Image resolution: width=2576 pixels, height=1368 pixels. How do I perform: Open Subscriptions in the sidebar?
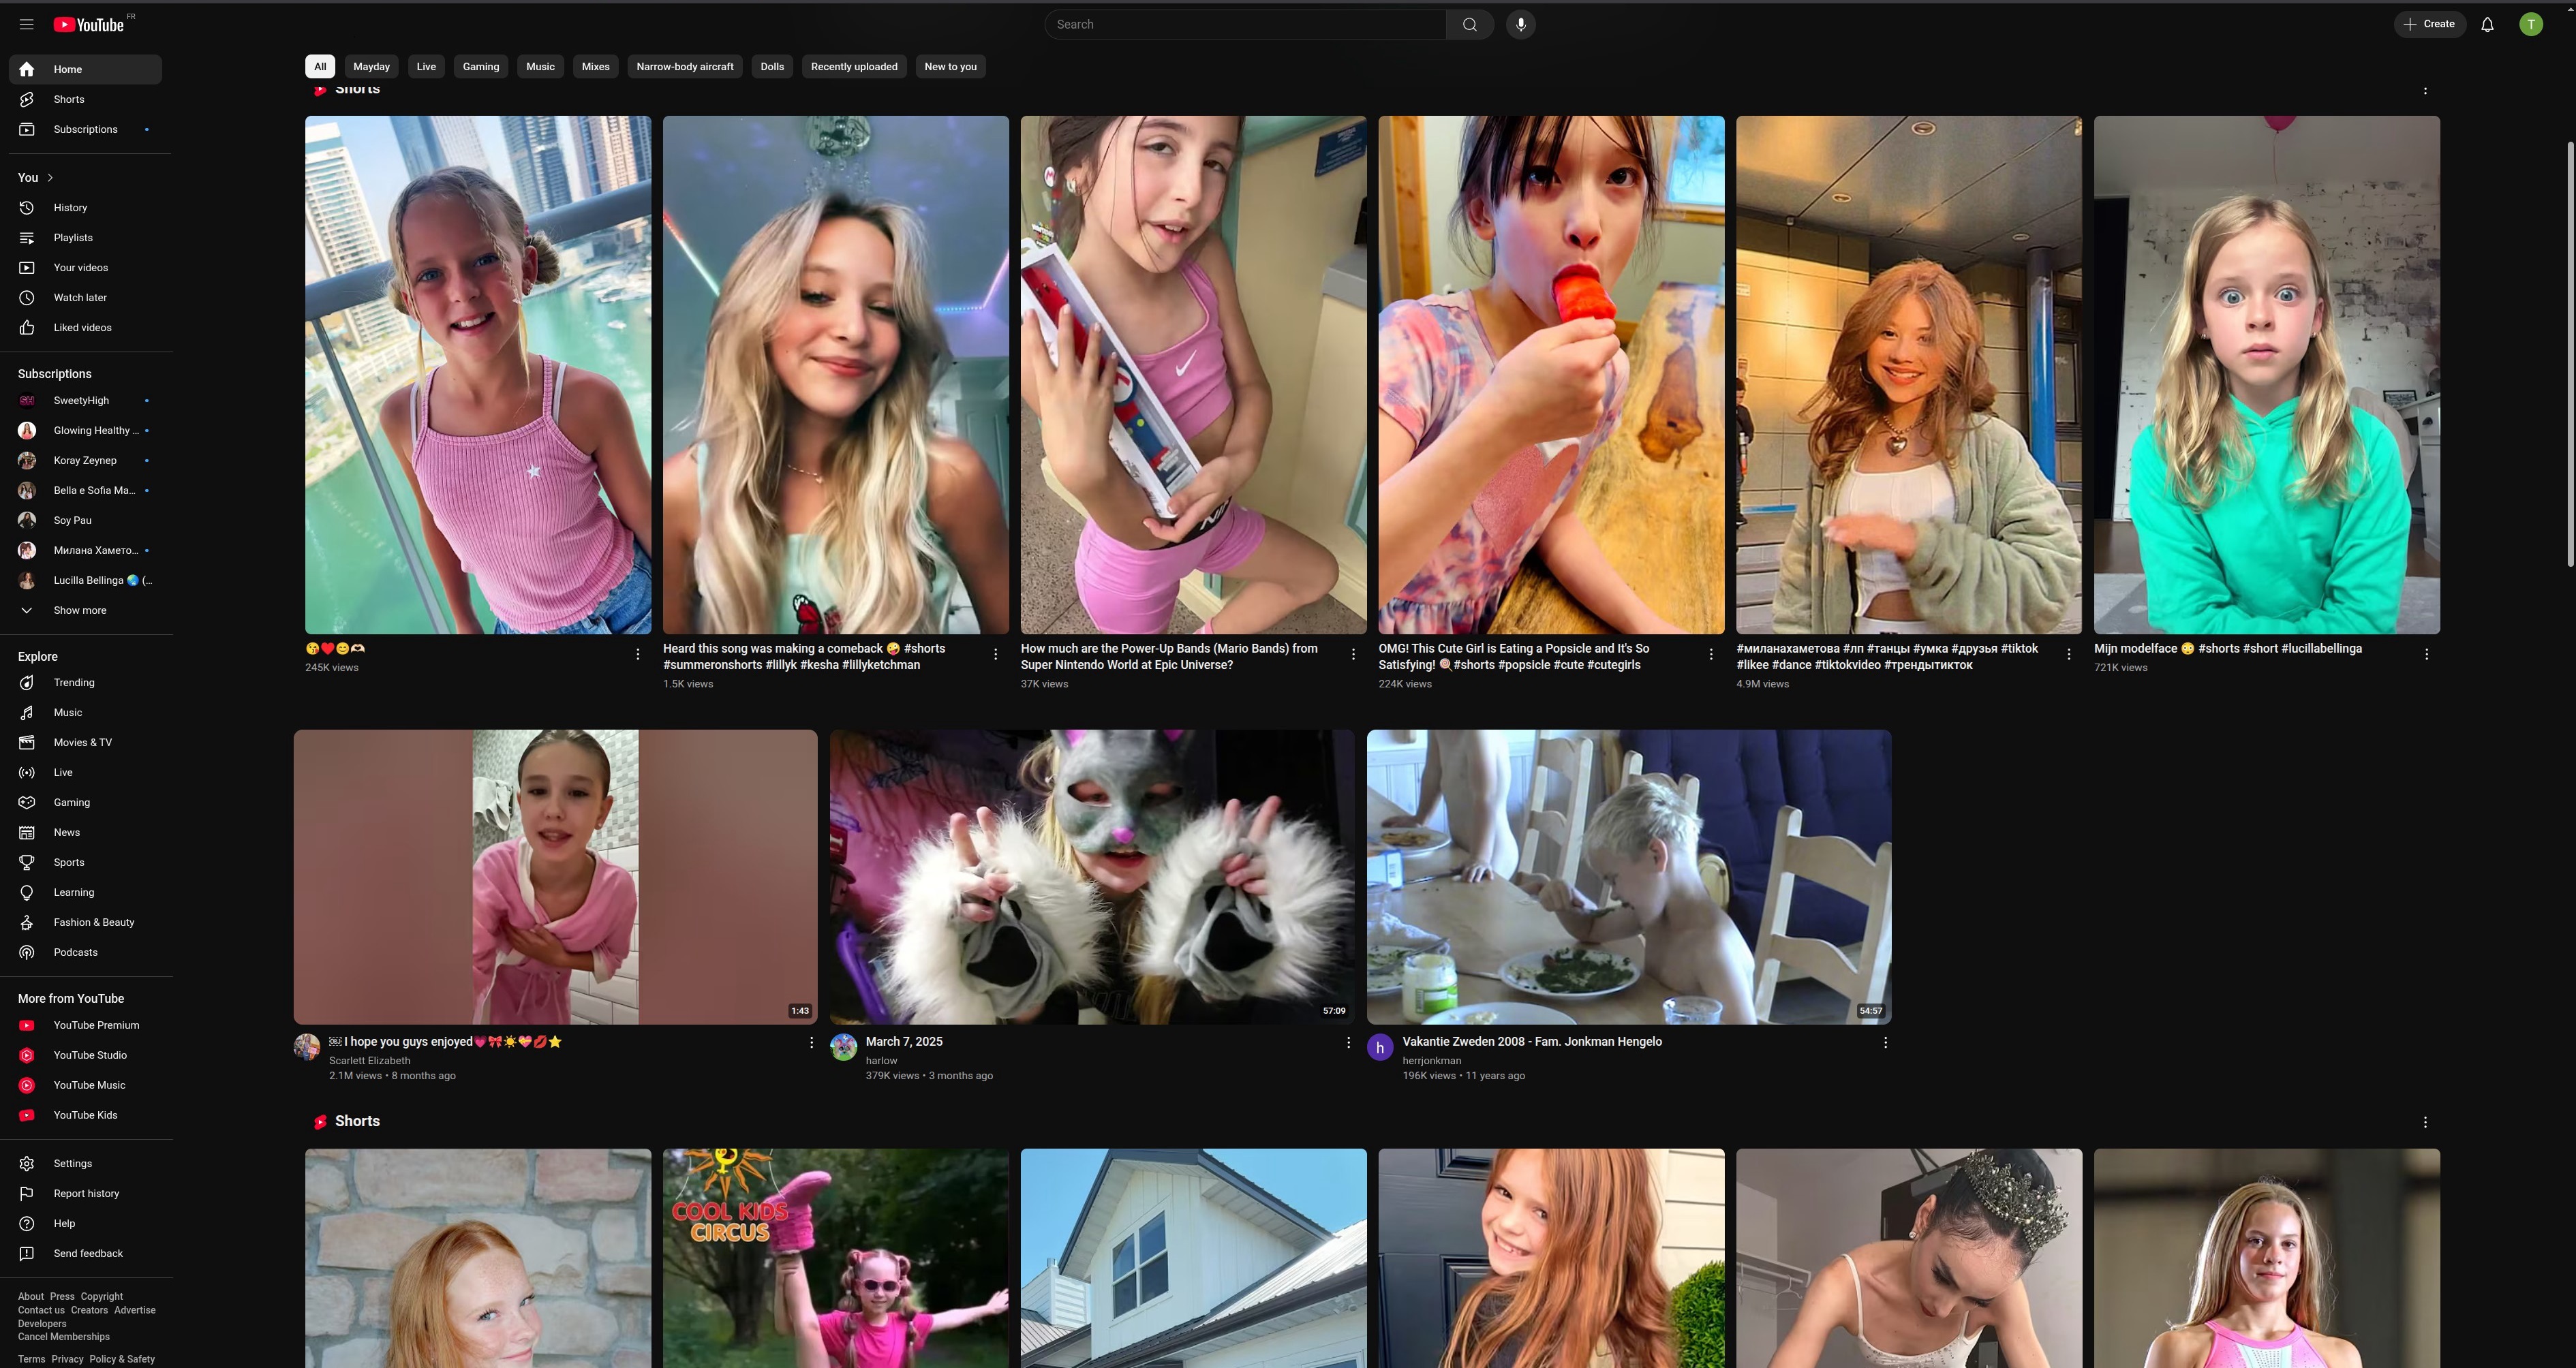[x=85, y=129]
